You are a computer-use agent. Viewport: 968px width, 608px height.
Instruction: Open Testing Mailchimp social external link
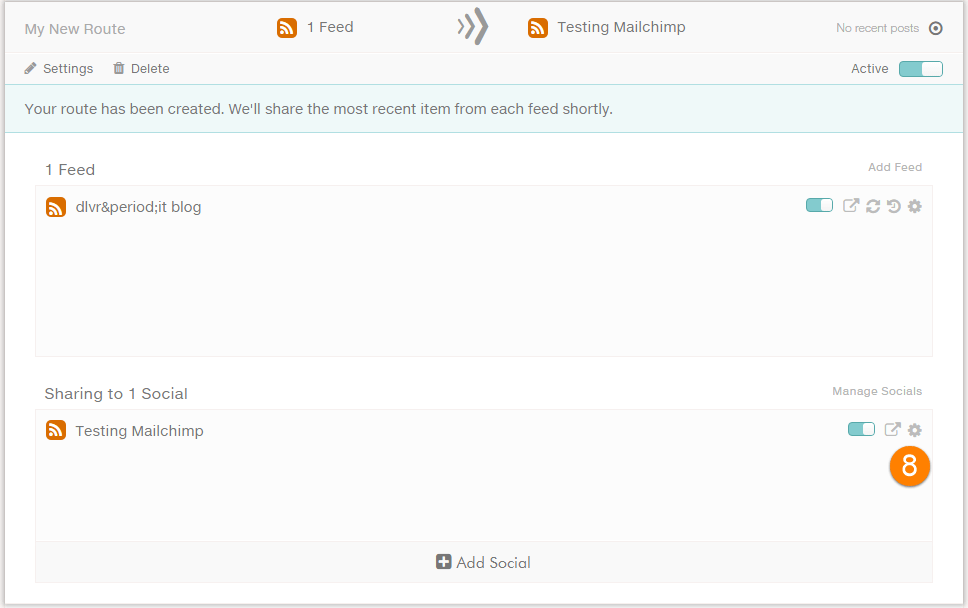click(892, 430)
